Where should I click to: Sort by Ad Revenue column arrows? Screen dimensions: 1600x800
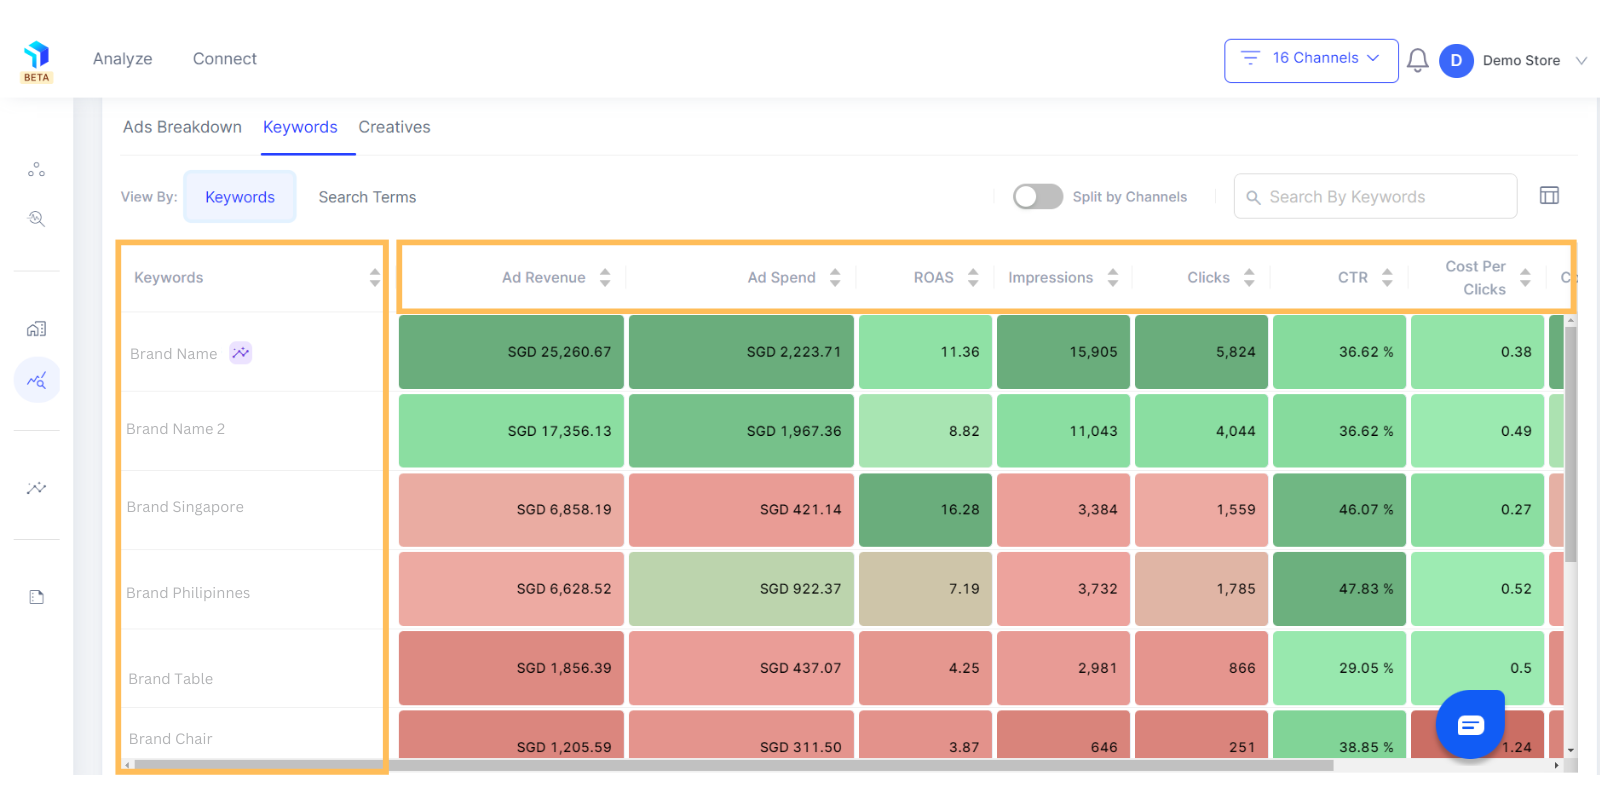point(605,277)
